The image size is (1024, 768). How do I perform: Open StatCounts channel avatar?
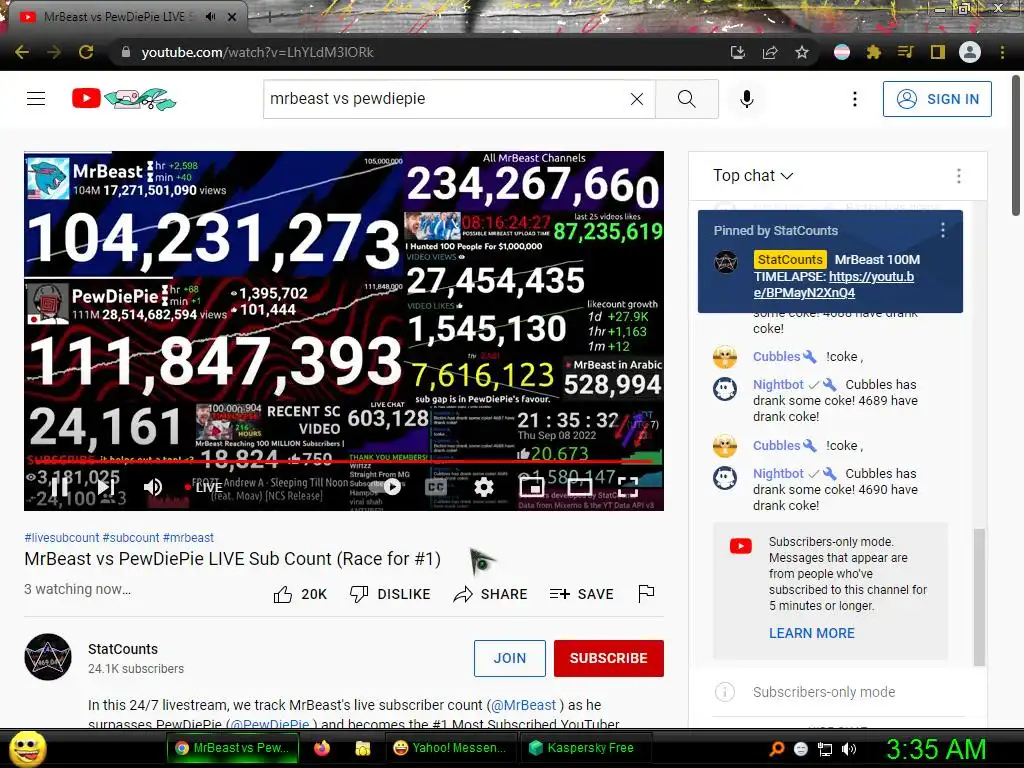tap(48, 657)
